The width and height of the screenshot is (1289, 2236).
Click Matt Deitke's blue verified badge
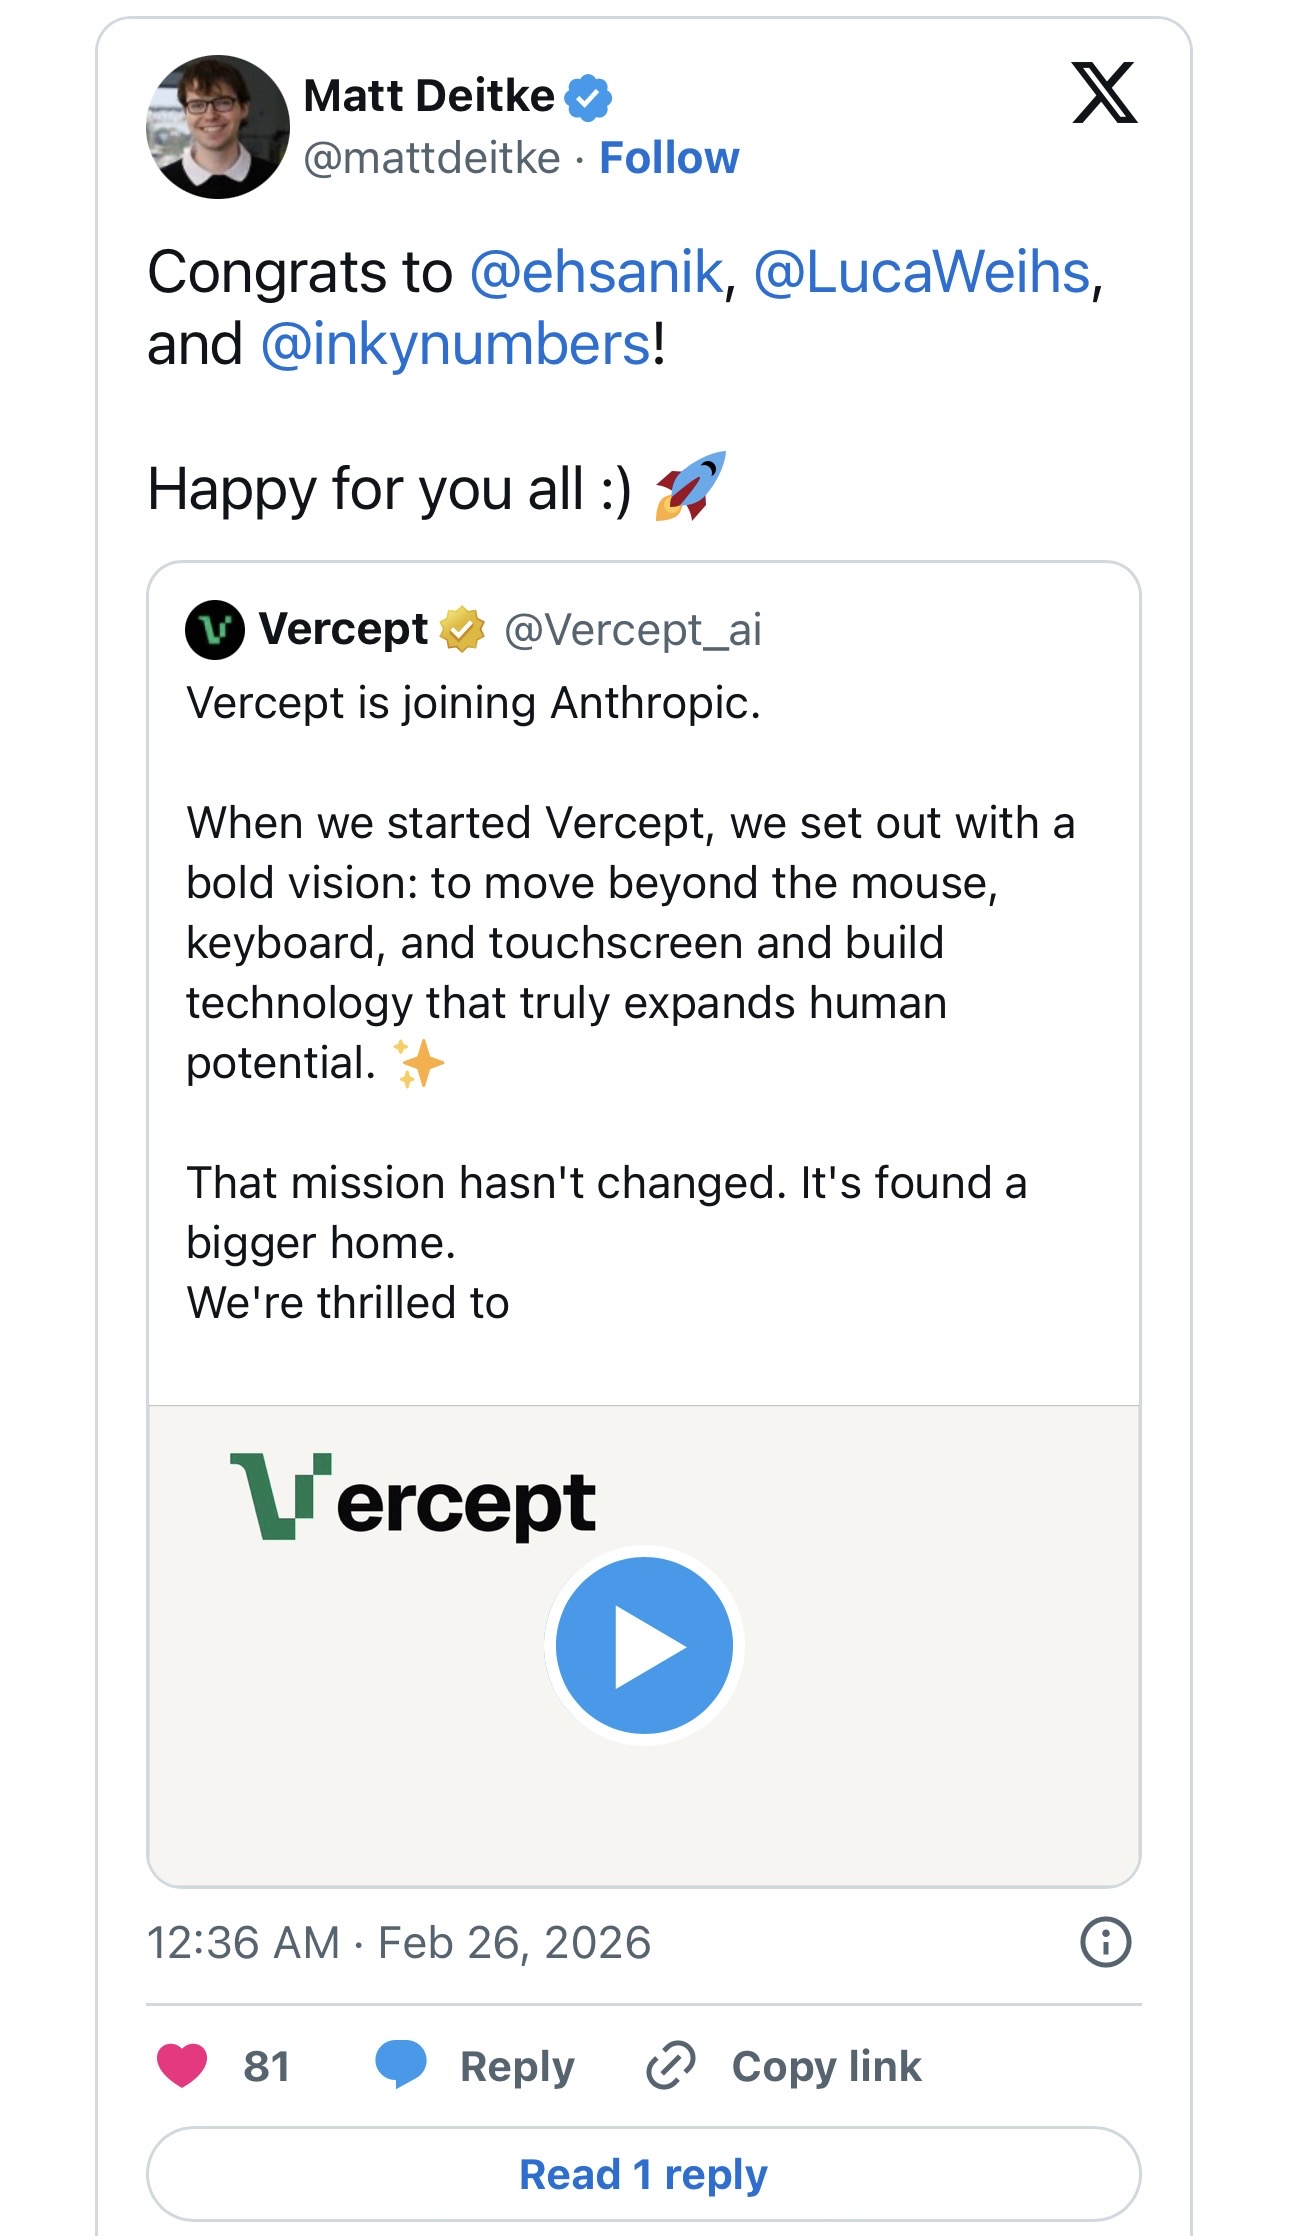pos(588,98)
